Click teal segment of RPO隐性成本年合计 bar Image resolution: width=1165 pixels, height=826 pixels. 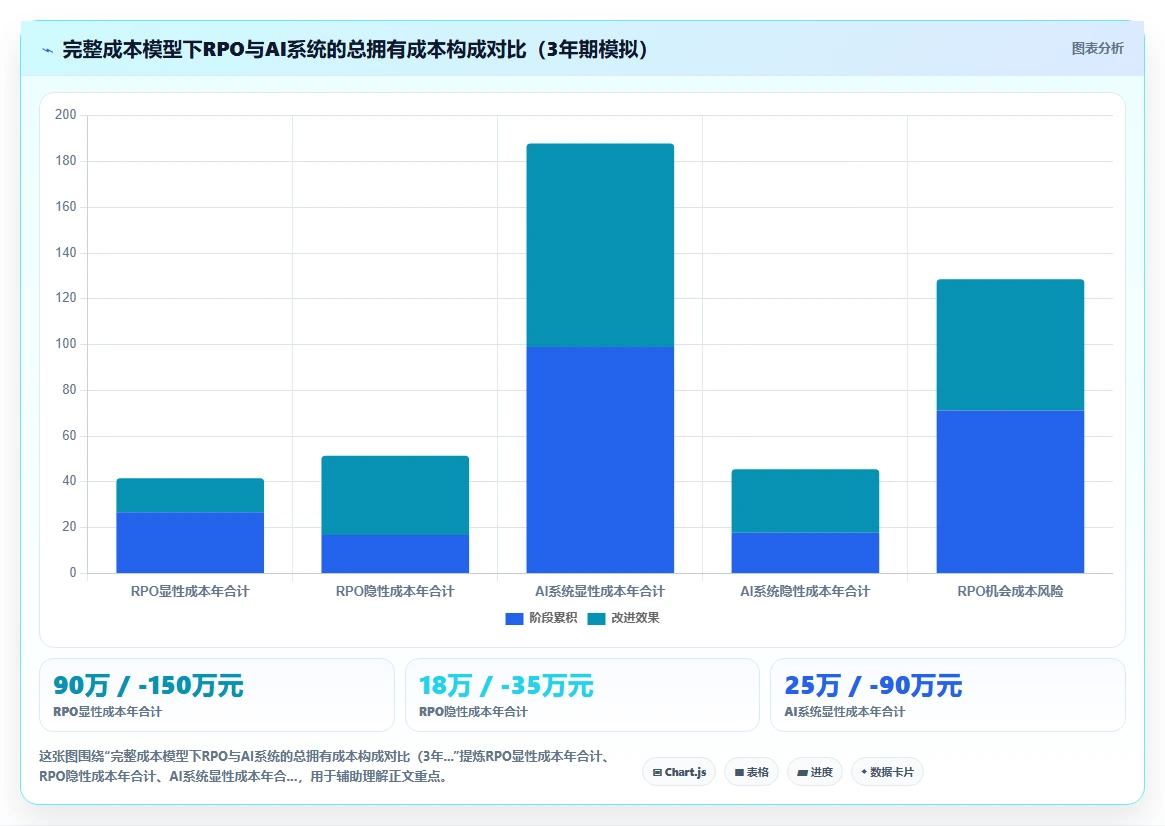tap(395, 495)
